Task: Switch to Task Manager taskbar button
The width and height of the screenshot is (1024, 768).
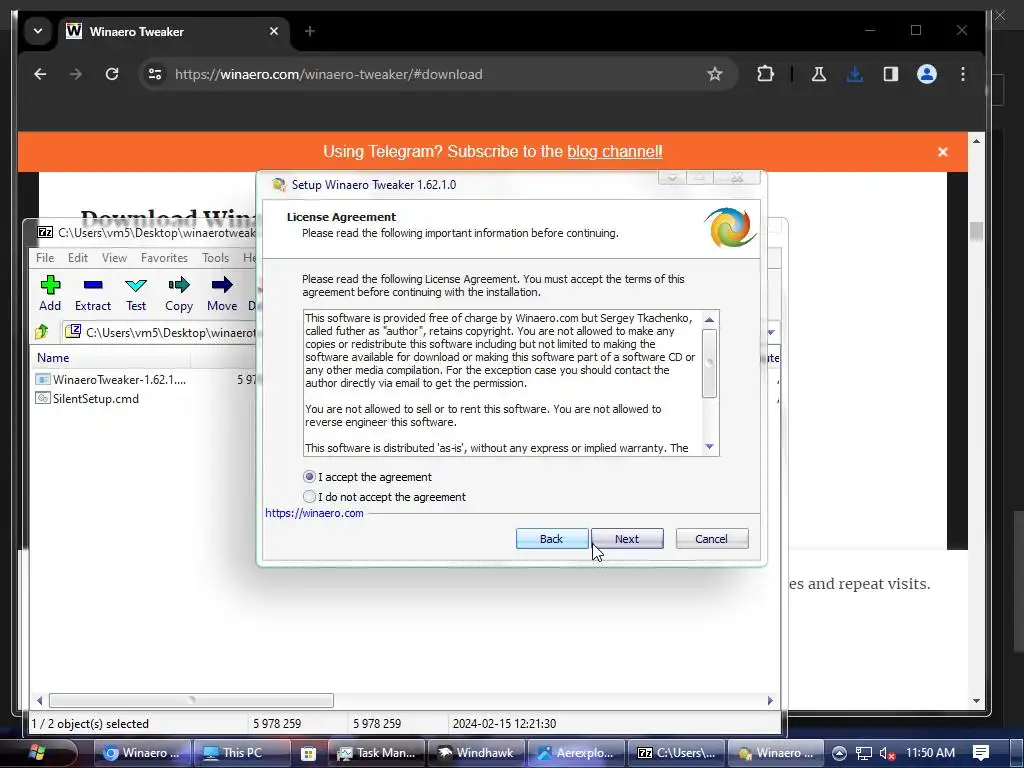Action: tap(376, 753)
